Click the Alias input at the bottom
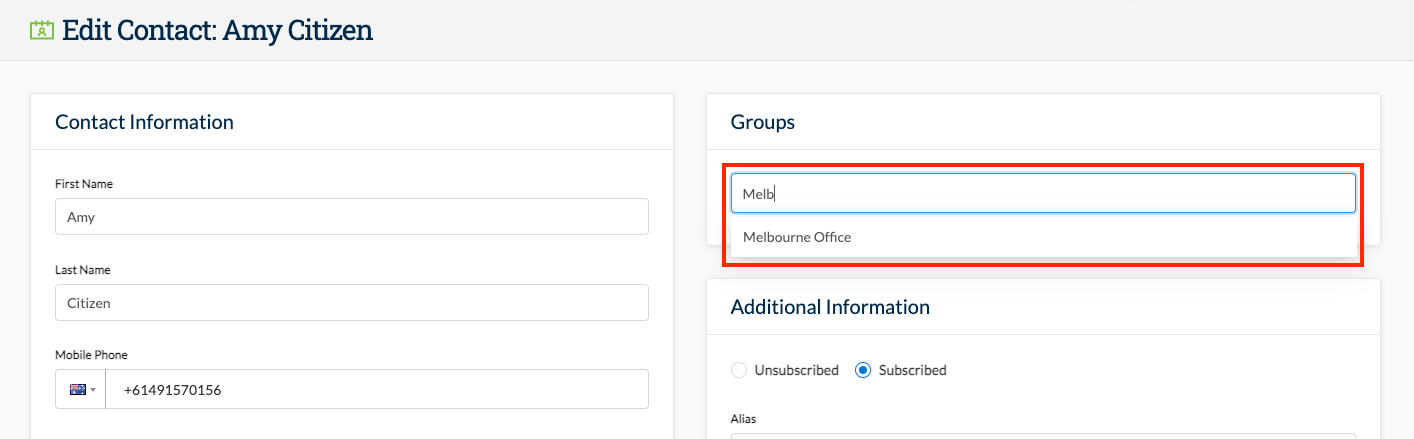Viewport: 1414px width, 439px height. (1043, 436)
